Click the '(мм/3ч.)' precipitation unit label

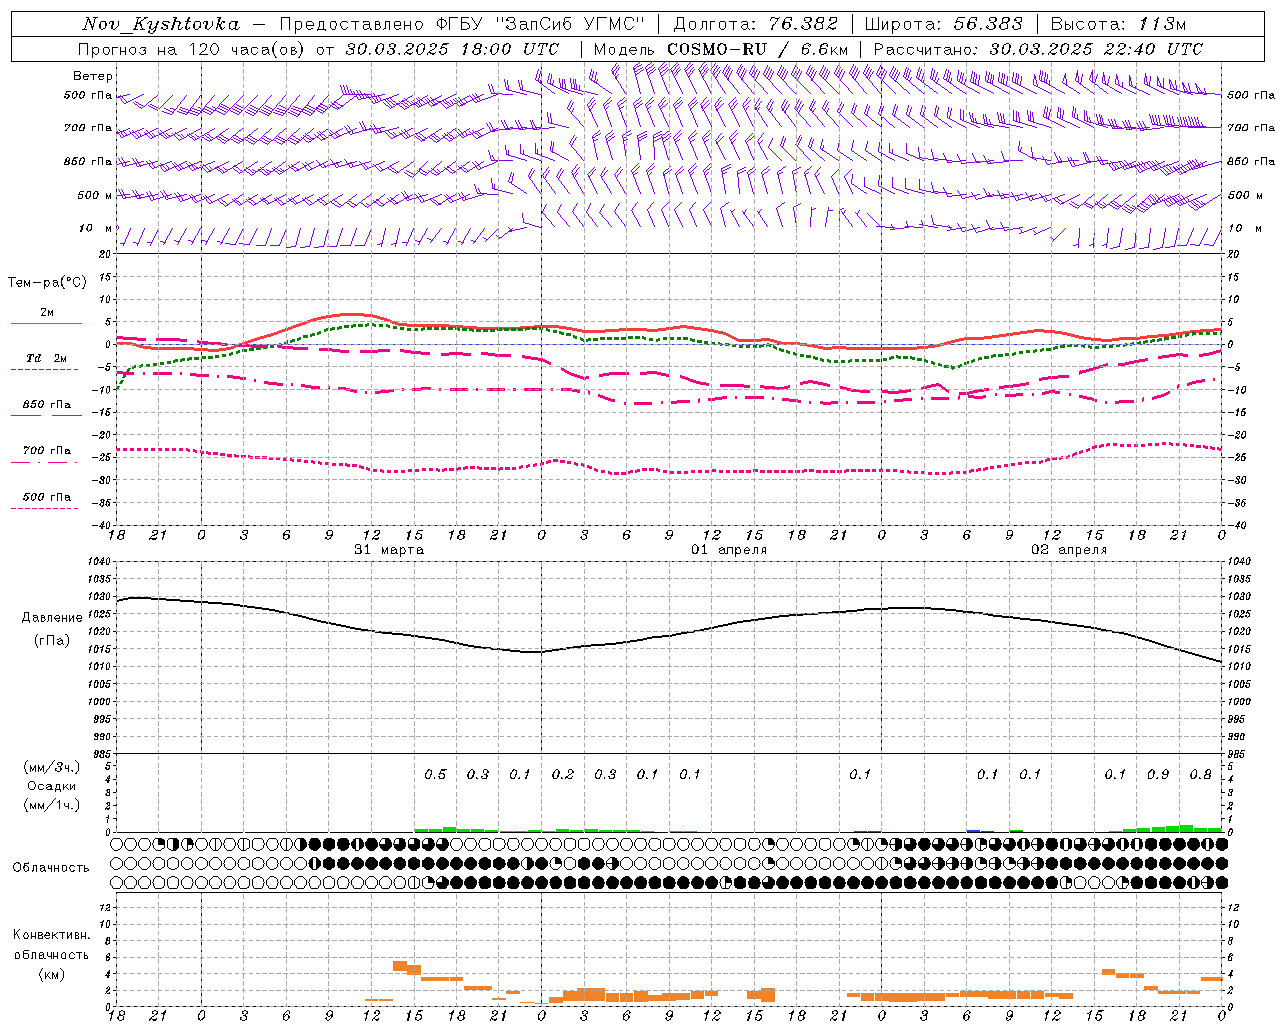point(52,767)
